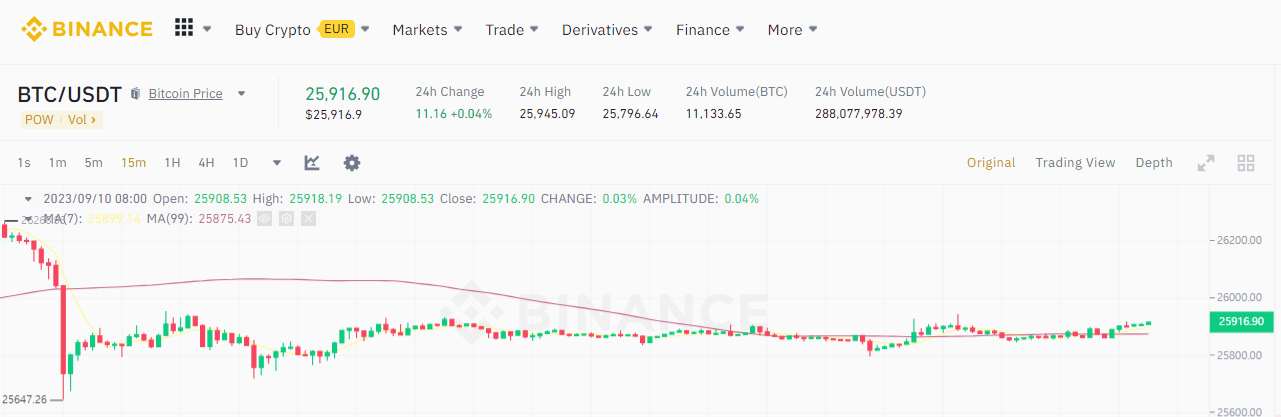Click the Binance logo

[x=88, y=28]
